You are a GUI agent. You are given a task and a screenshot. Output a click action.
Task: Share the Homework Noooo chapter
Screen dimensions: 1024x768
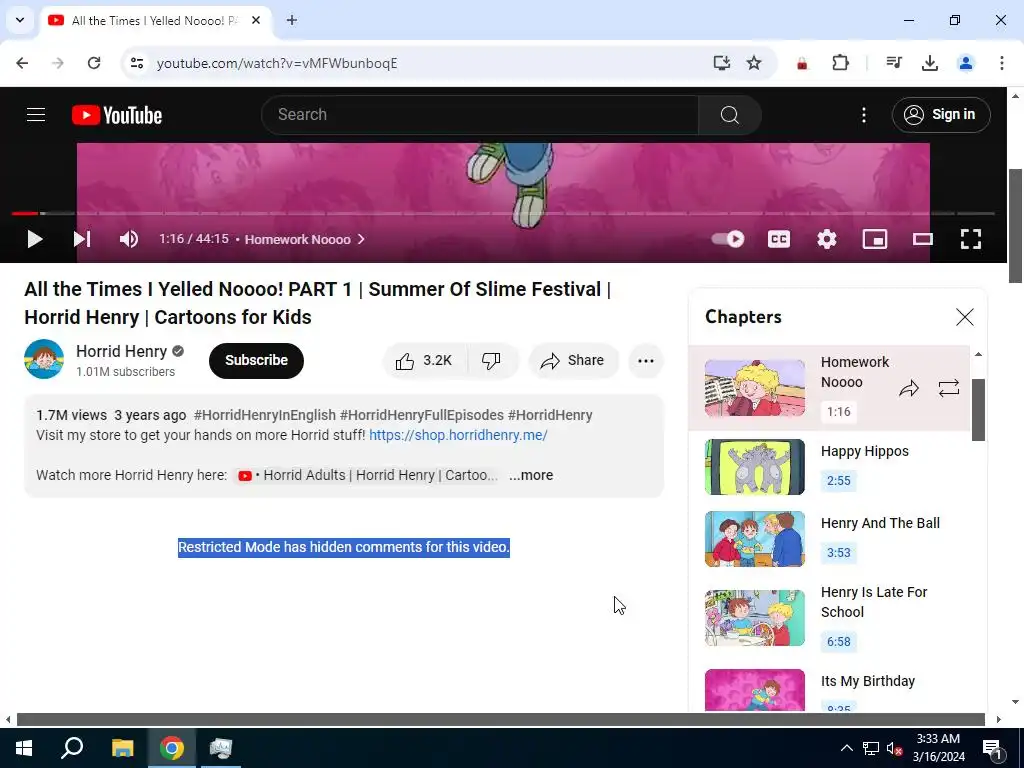(908, 389)
